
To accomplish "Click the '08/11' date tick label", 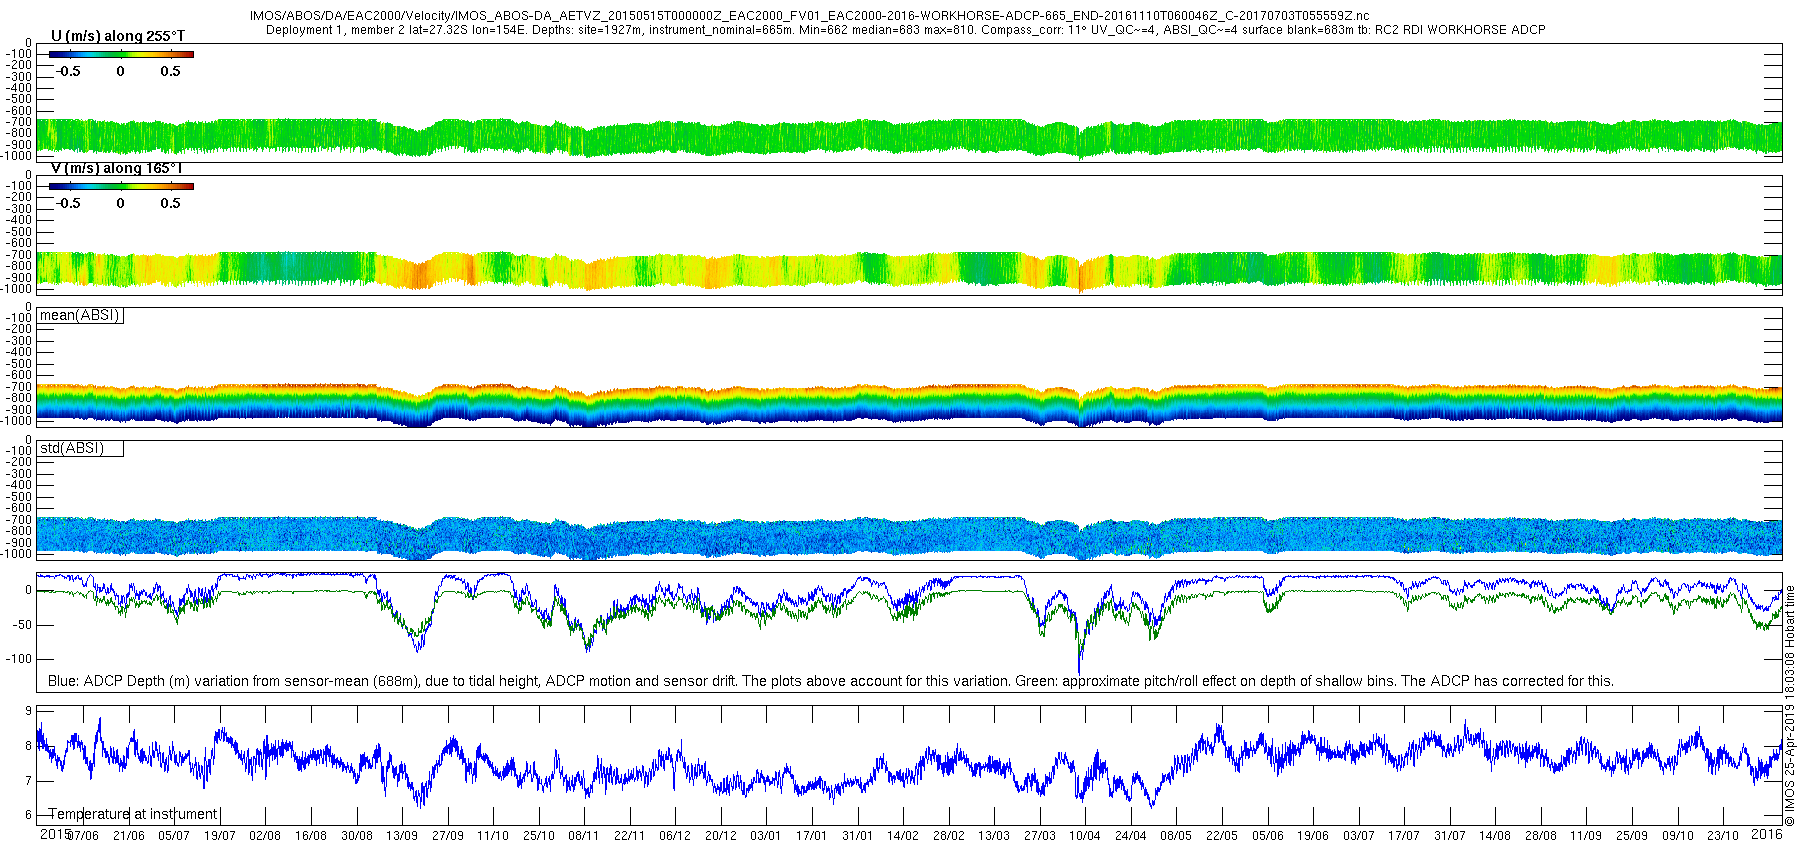I will 584,836.
